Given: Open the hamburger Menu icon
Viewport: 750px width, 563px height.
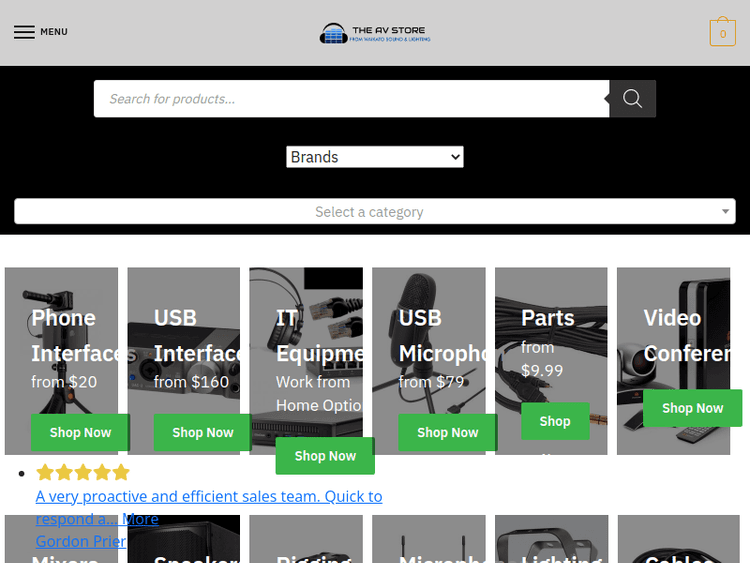Looking at the screenshot, I should point(24,32).
